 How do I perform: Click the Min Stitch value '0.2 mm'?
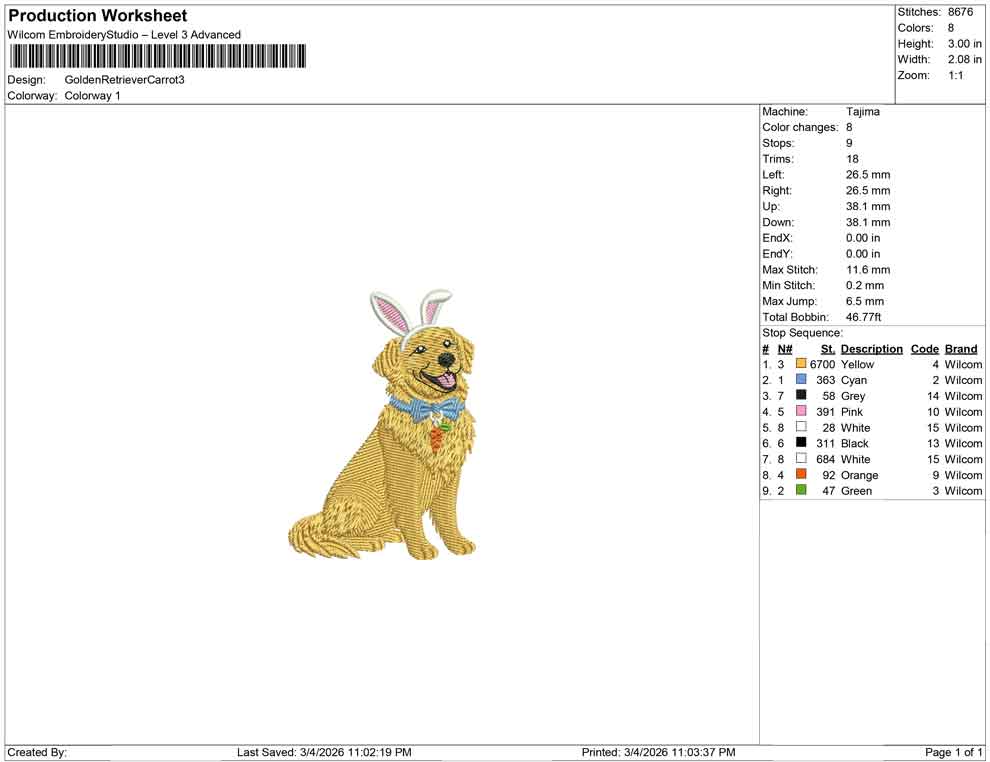(x=865, y=285)
